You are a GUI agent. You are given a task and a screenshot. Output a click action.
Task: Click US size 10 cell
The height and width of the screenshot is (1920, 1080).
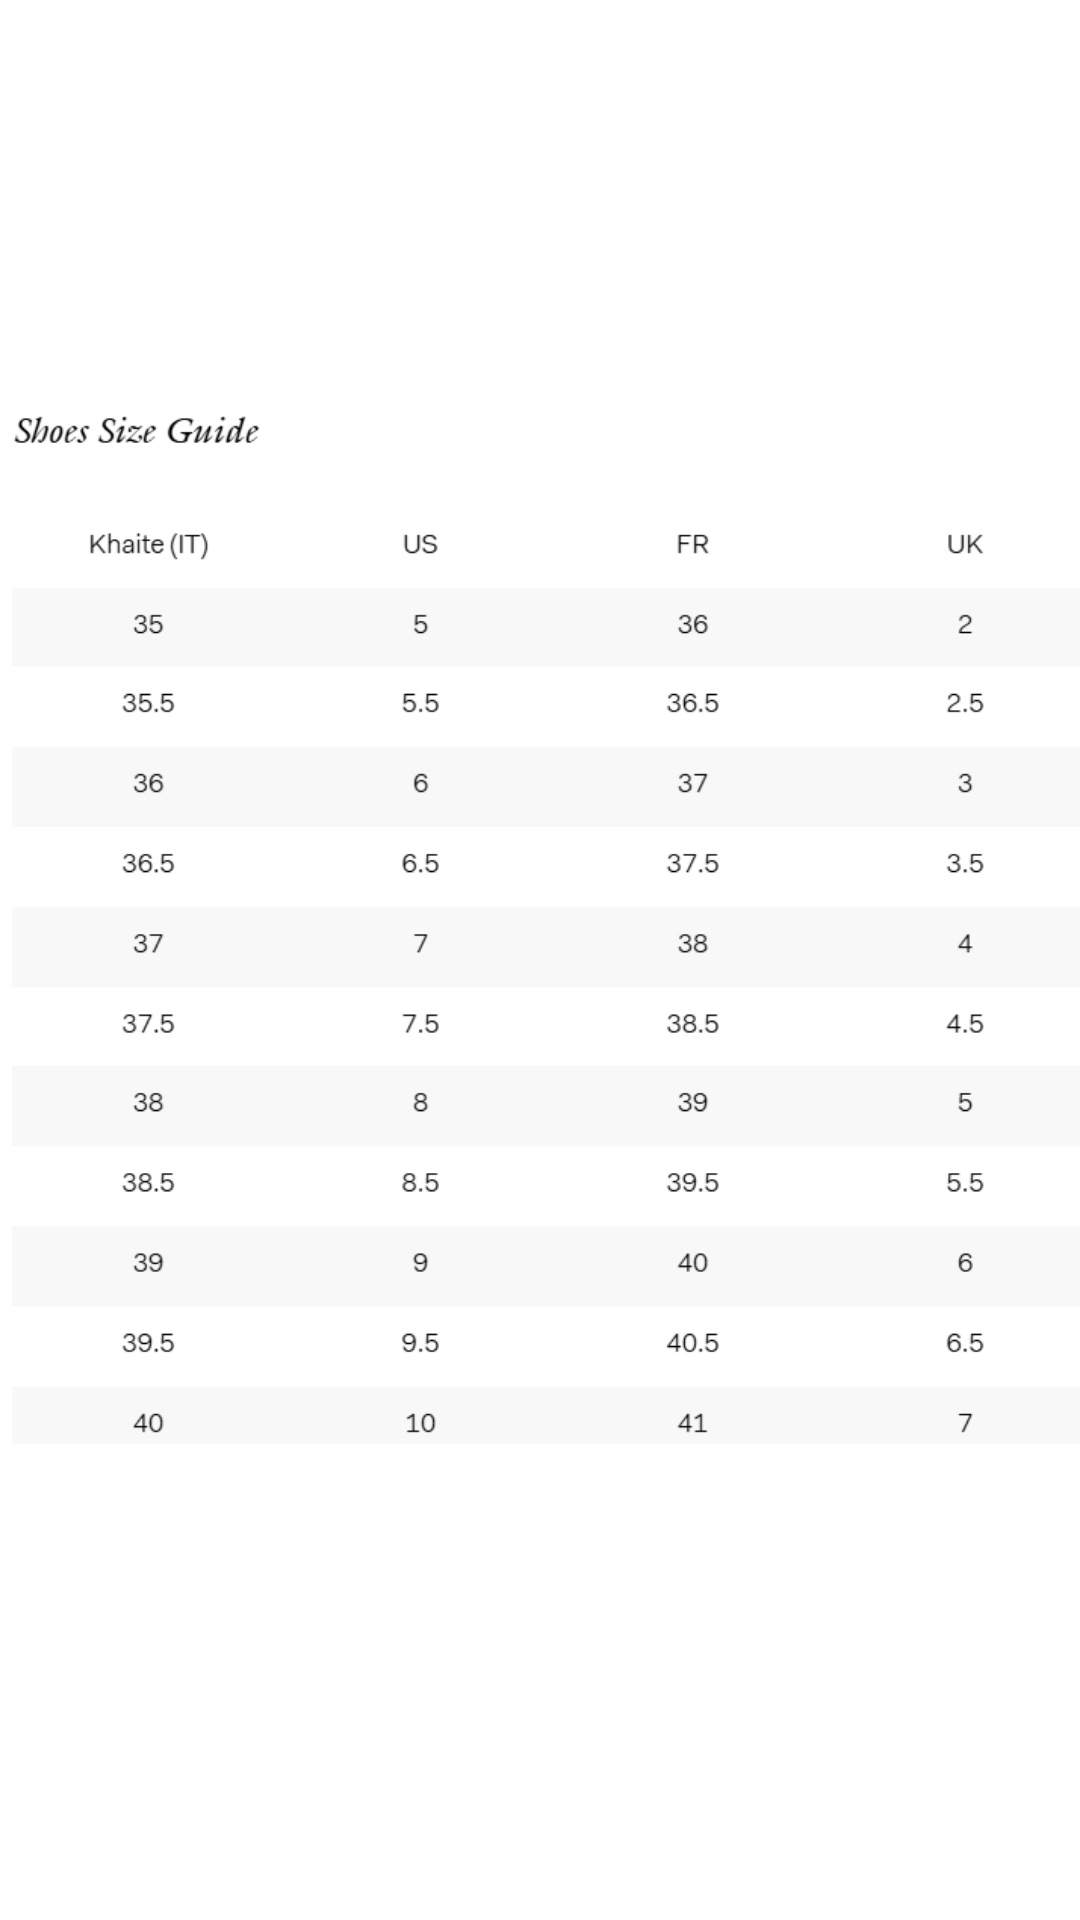point(420,1422)
